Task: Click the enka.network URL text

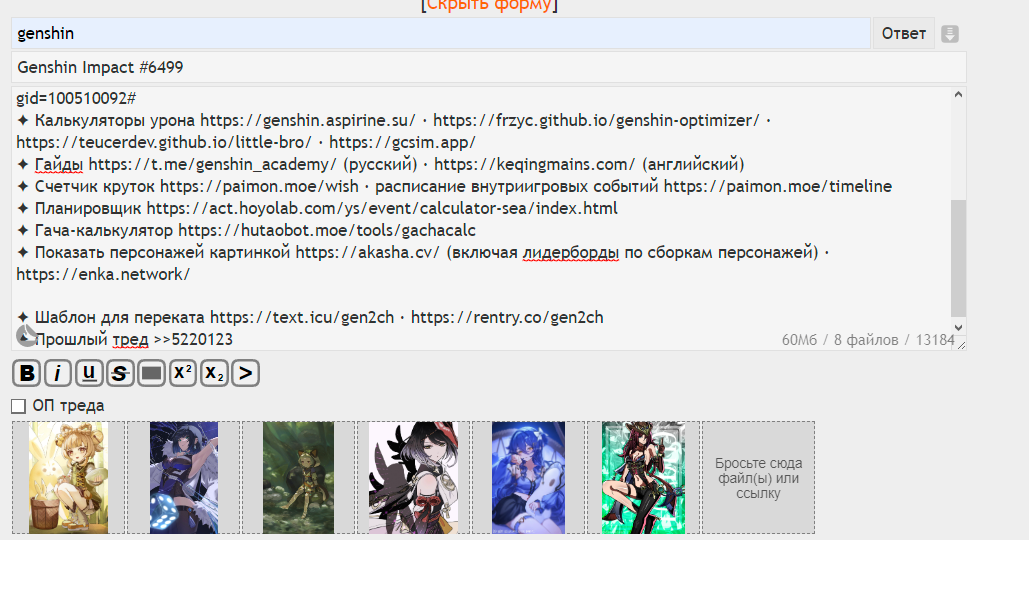Action: [x=103, y=274]
